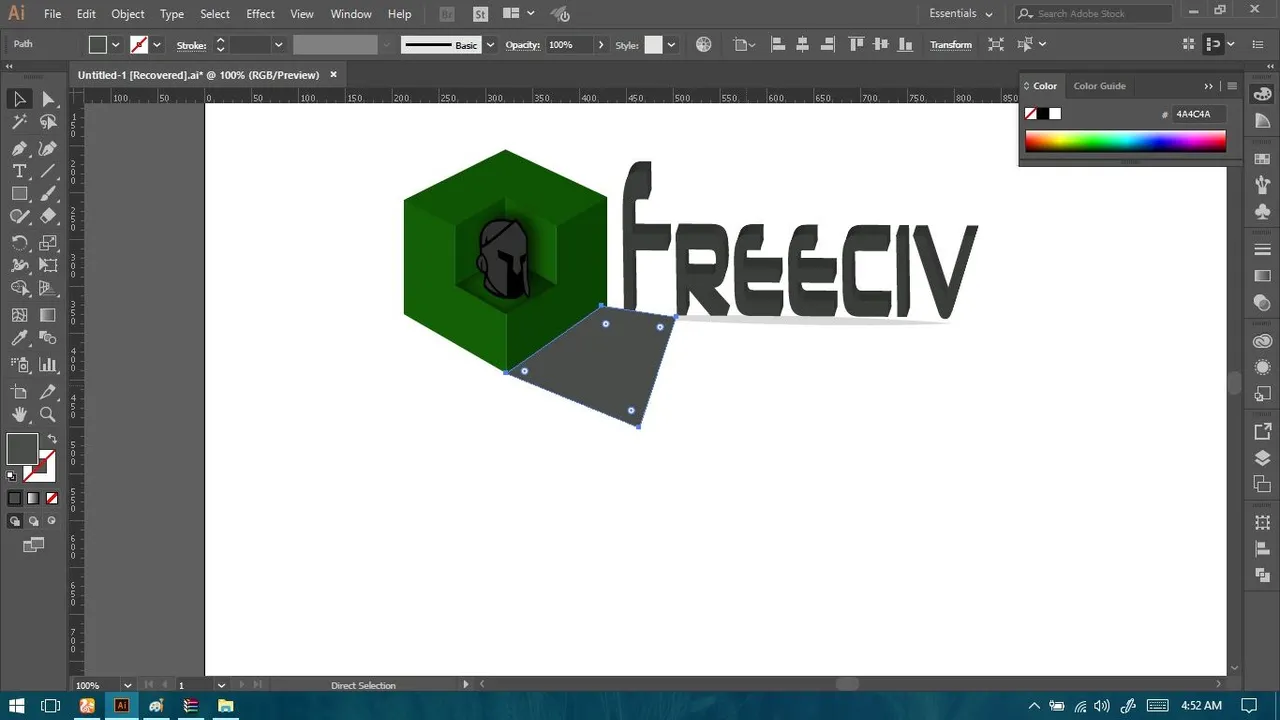Select the Symbol Sprayer tool
This screenshot has width=1280, height=720.
[19, 365]
